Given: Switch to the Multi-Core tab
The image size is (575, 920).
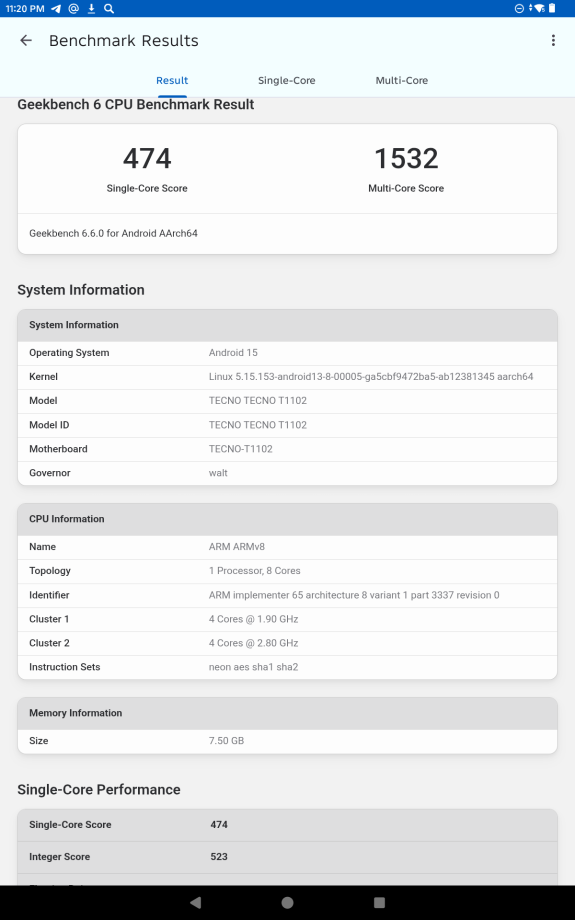Looking at the screenshot, I should pyautogui.click(x=402, y=80).
